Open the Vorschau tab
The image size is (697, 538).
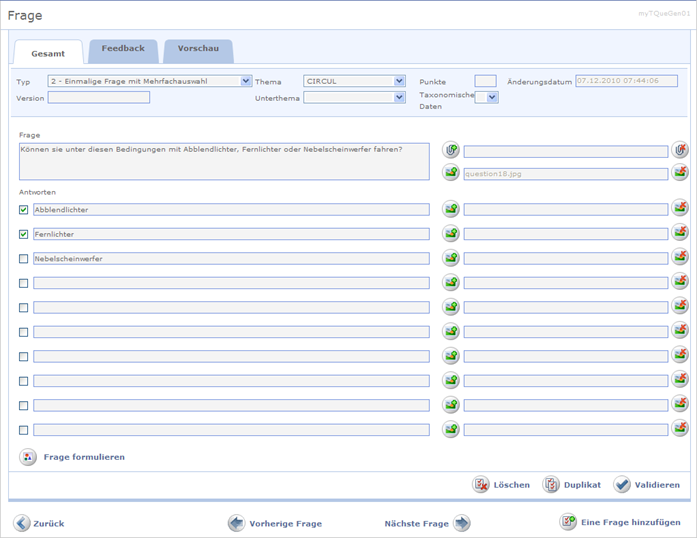(x=198, y=49)
